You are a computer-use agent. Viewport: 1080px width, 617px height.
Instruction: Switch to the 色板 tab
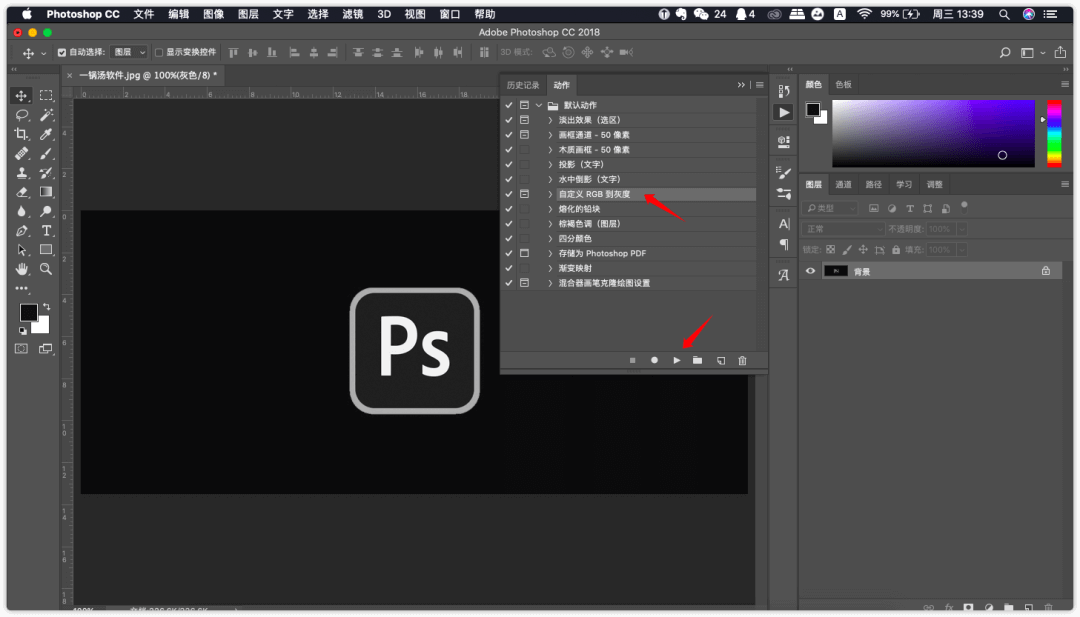(844, 85)
